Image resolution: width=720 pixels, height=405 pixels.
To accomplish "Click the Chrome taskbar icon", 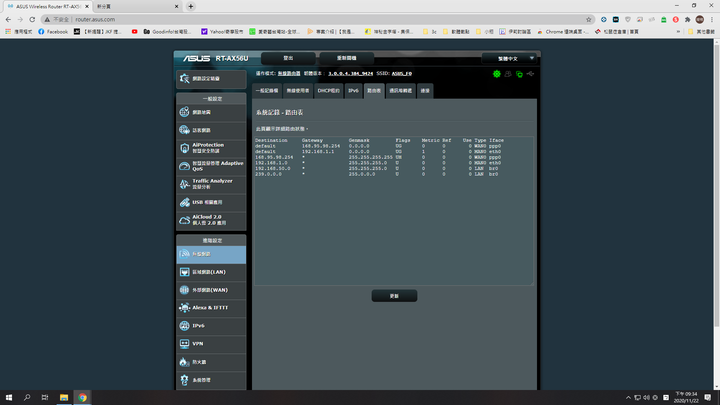I will tap(82, 398).
